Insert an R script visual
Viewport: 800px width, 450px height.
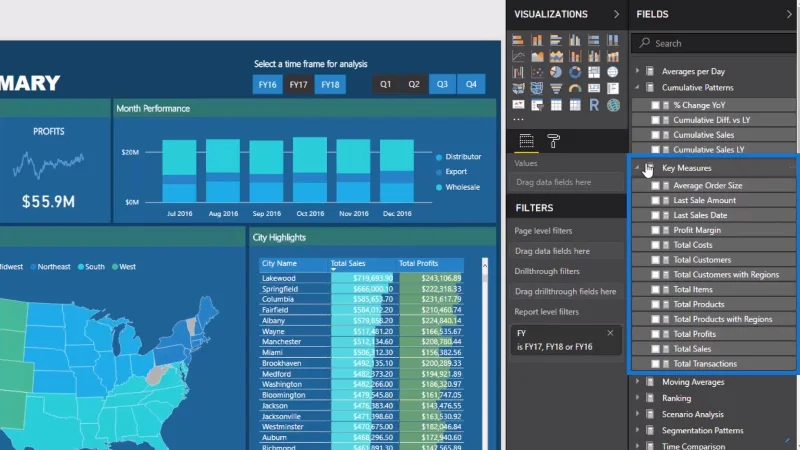594,105
